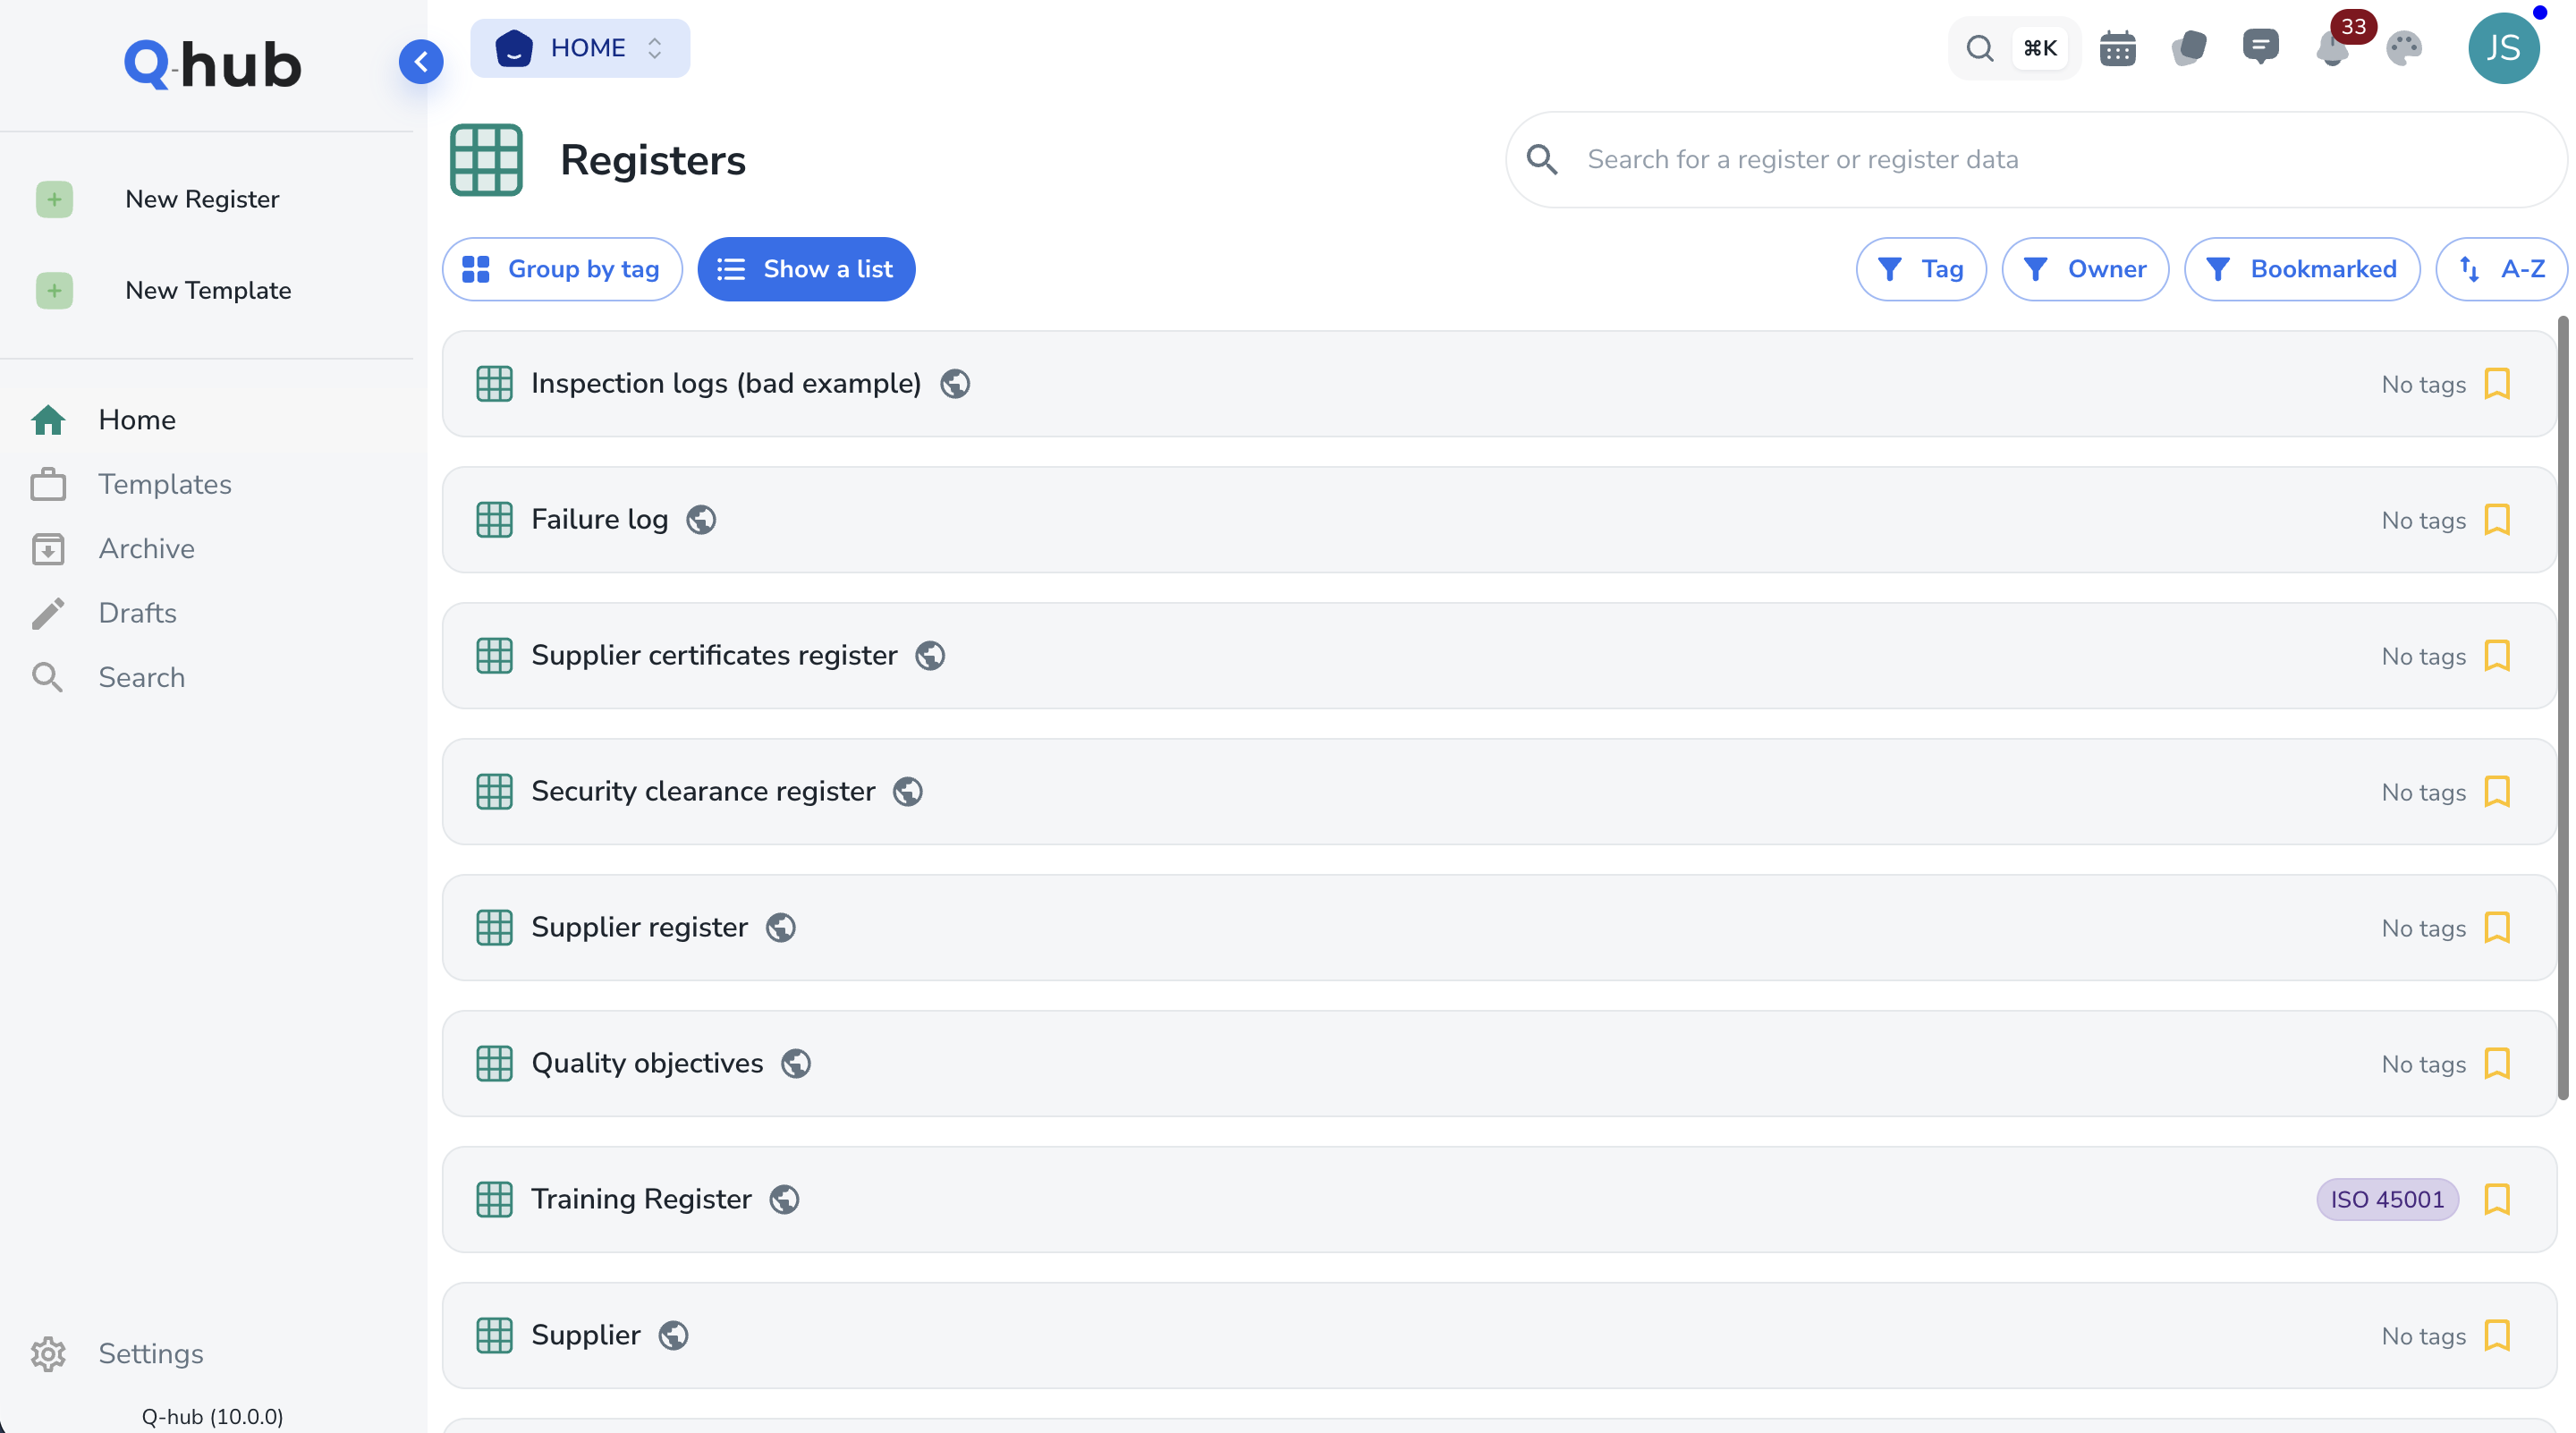Viewport: 2576px width, 1433px height.
Task: Click the ISO 45001 tag on Training Register
Action: click(2386, 1199)
